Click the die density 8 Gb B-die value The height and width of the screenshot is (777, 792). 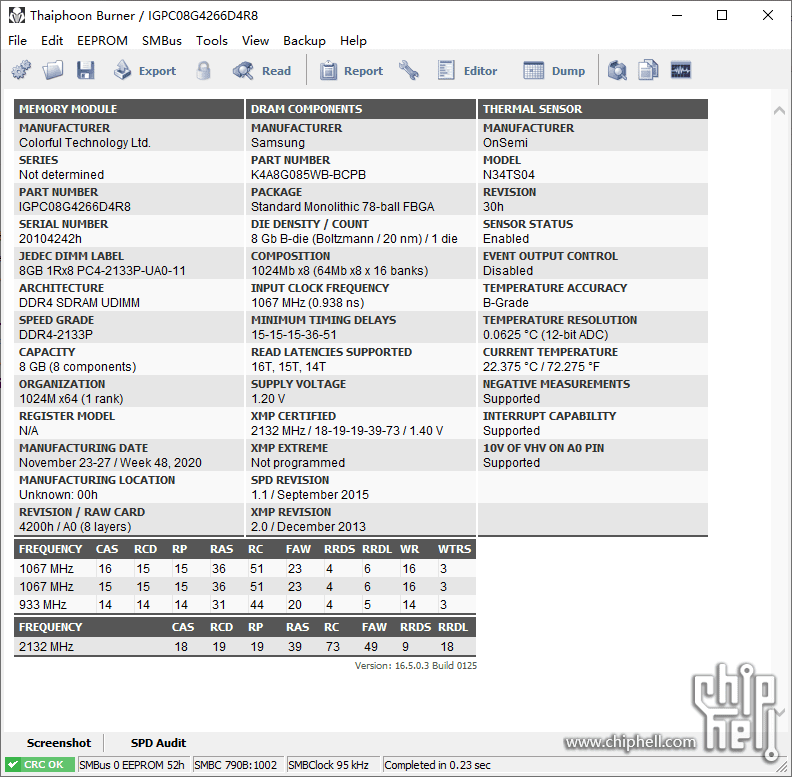(x=354, y=239)
